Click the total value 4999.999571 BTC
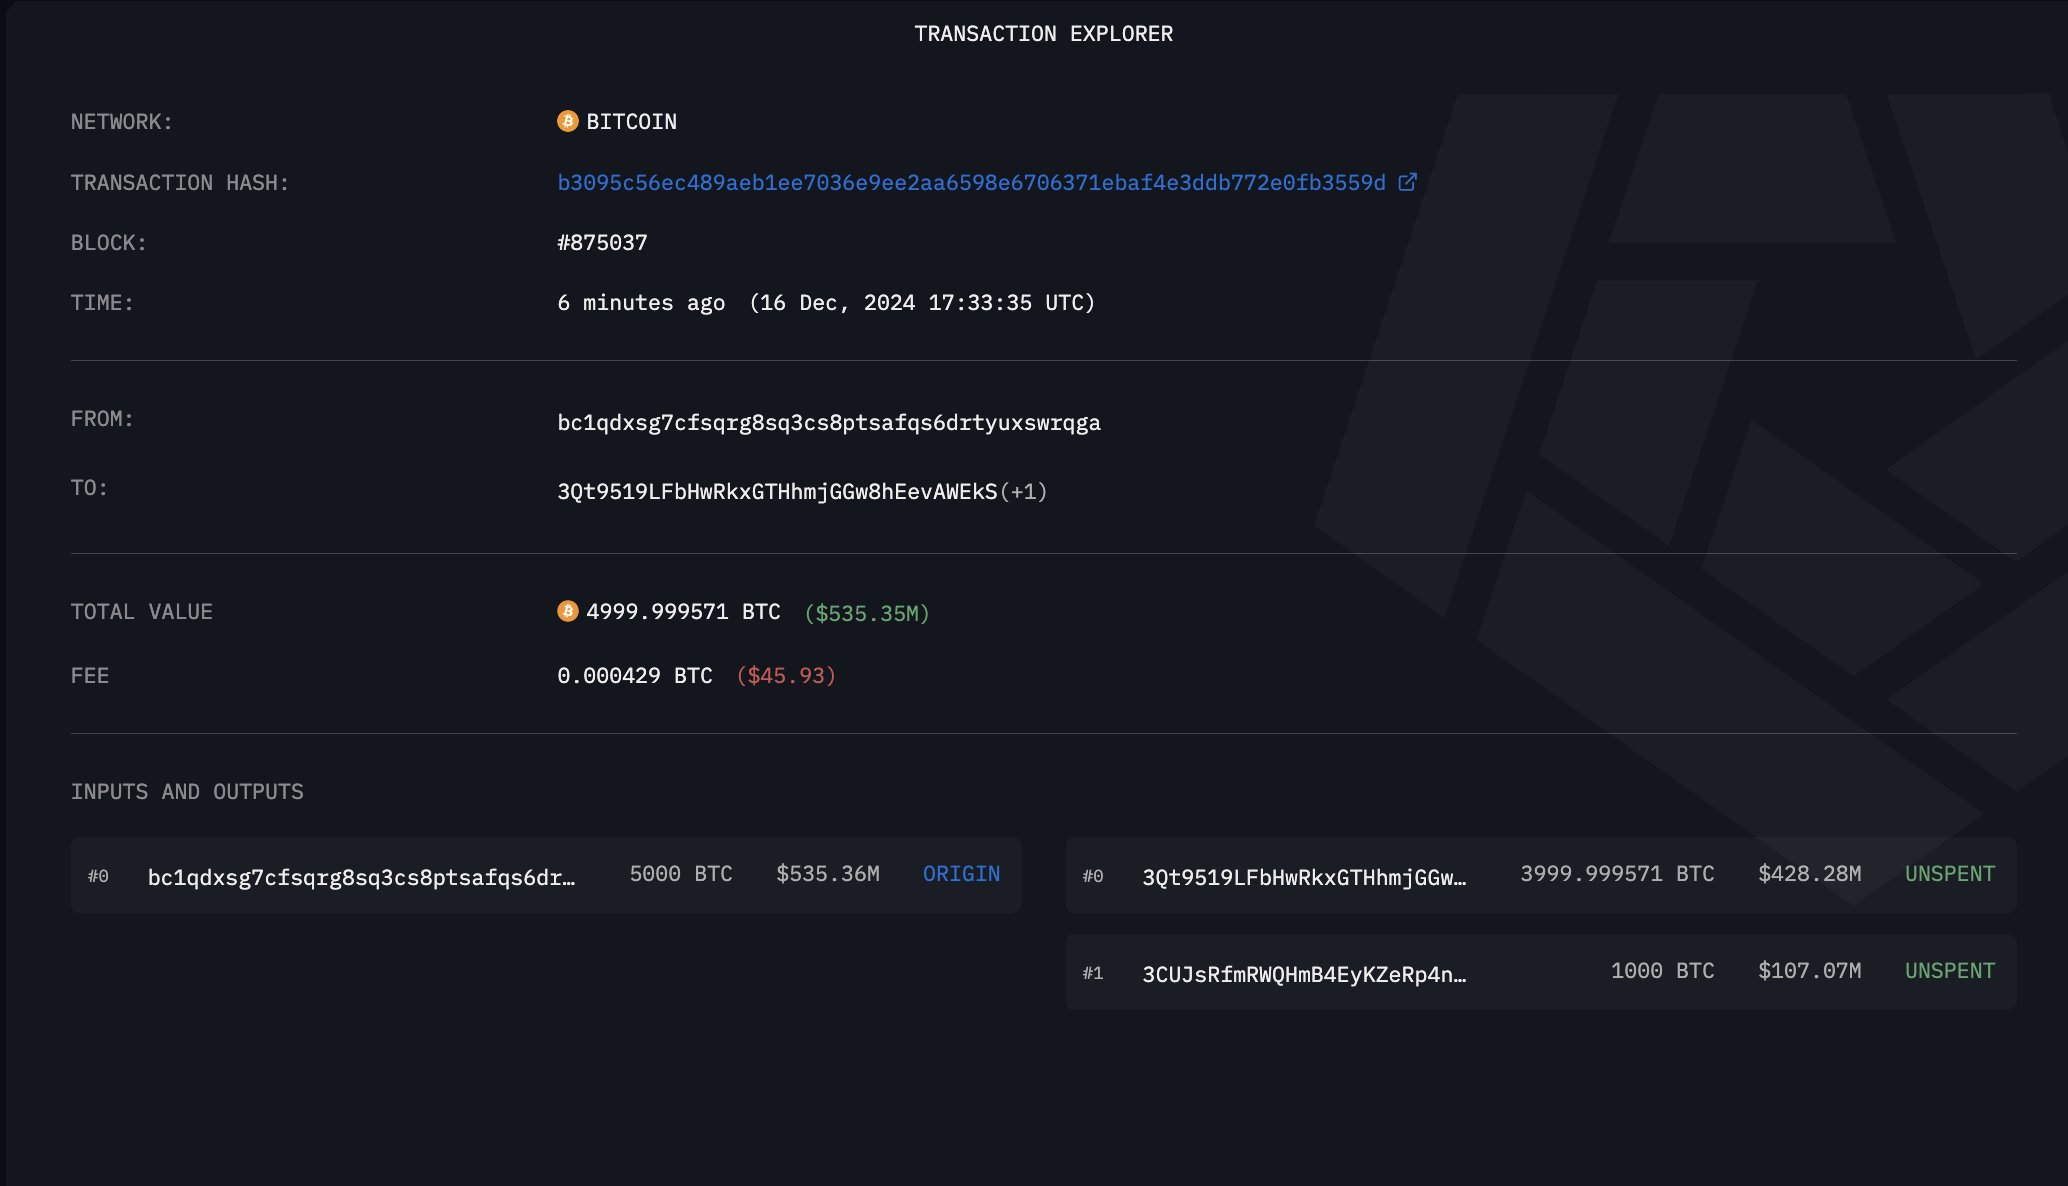 [x=683, y=612]
